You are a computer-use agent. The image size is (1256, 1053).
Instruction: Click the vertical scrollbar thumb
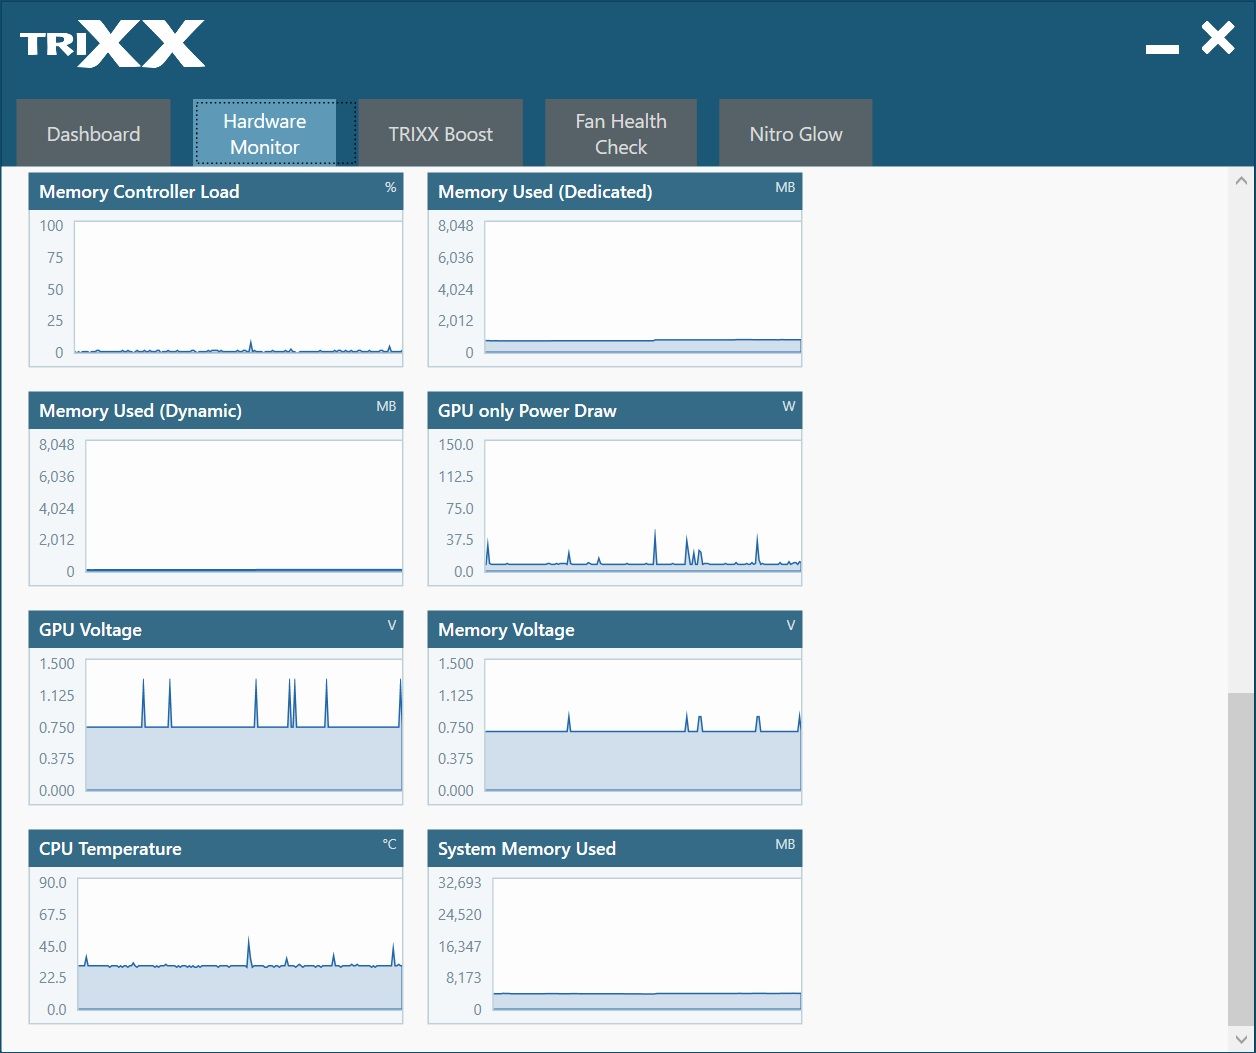pos(1241,858)
